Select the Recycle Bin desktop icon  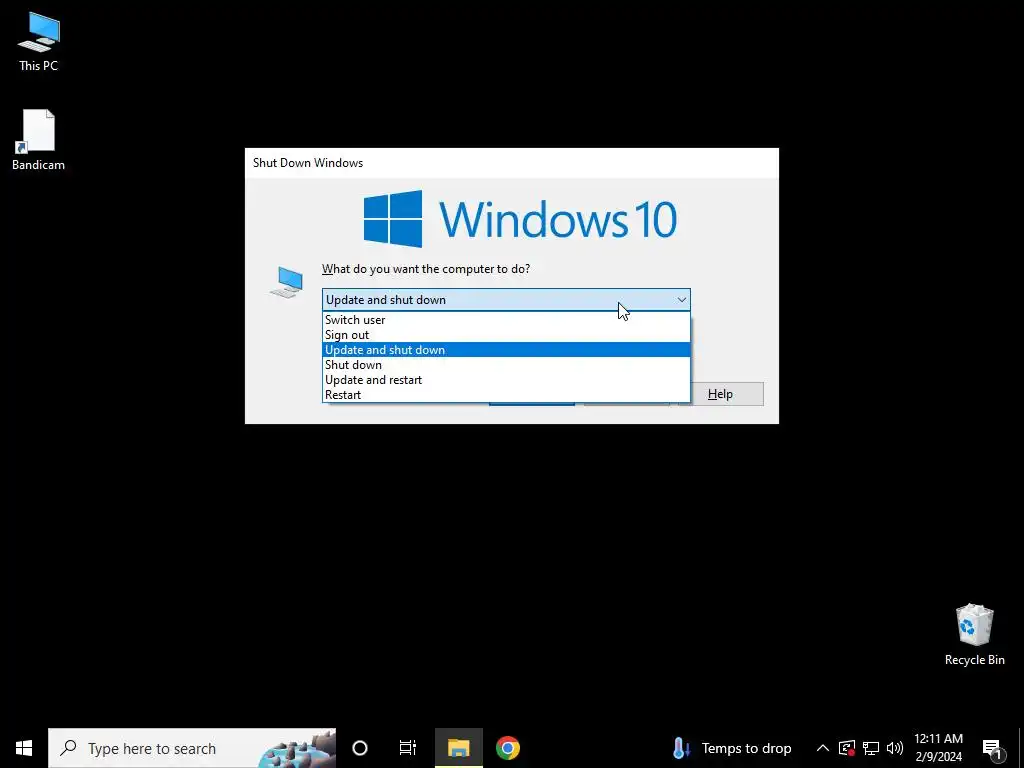[x=974, y=634]
